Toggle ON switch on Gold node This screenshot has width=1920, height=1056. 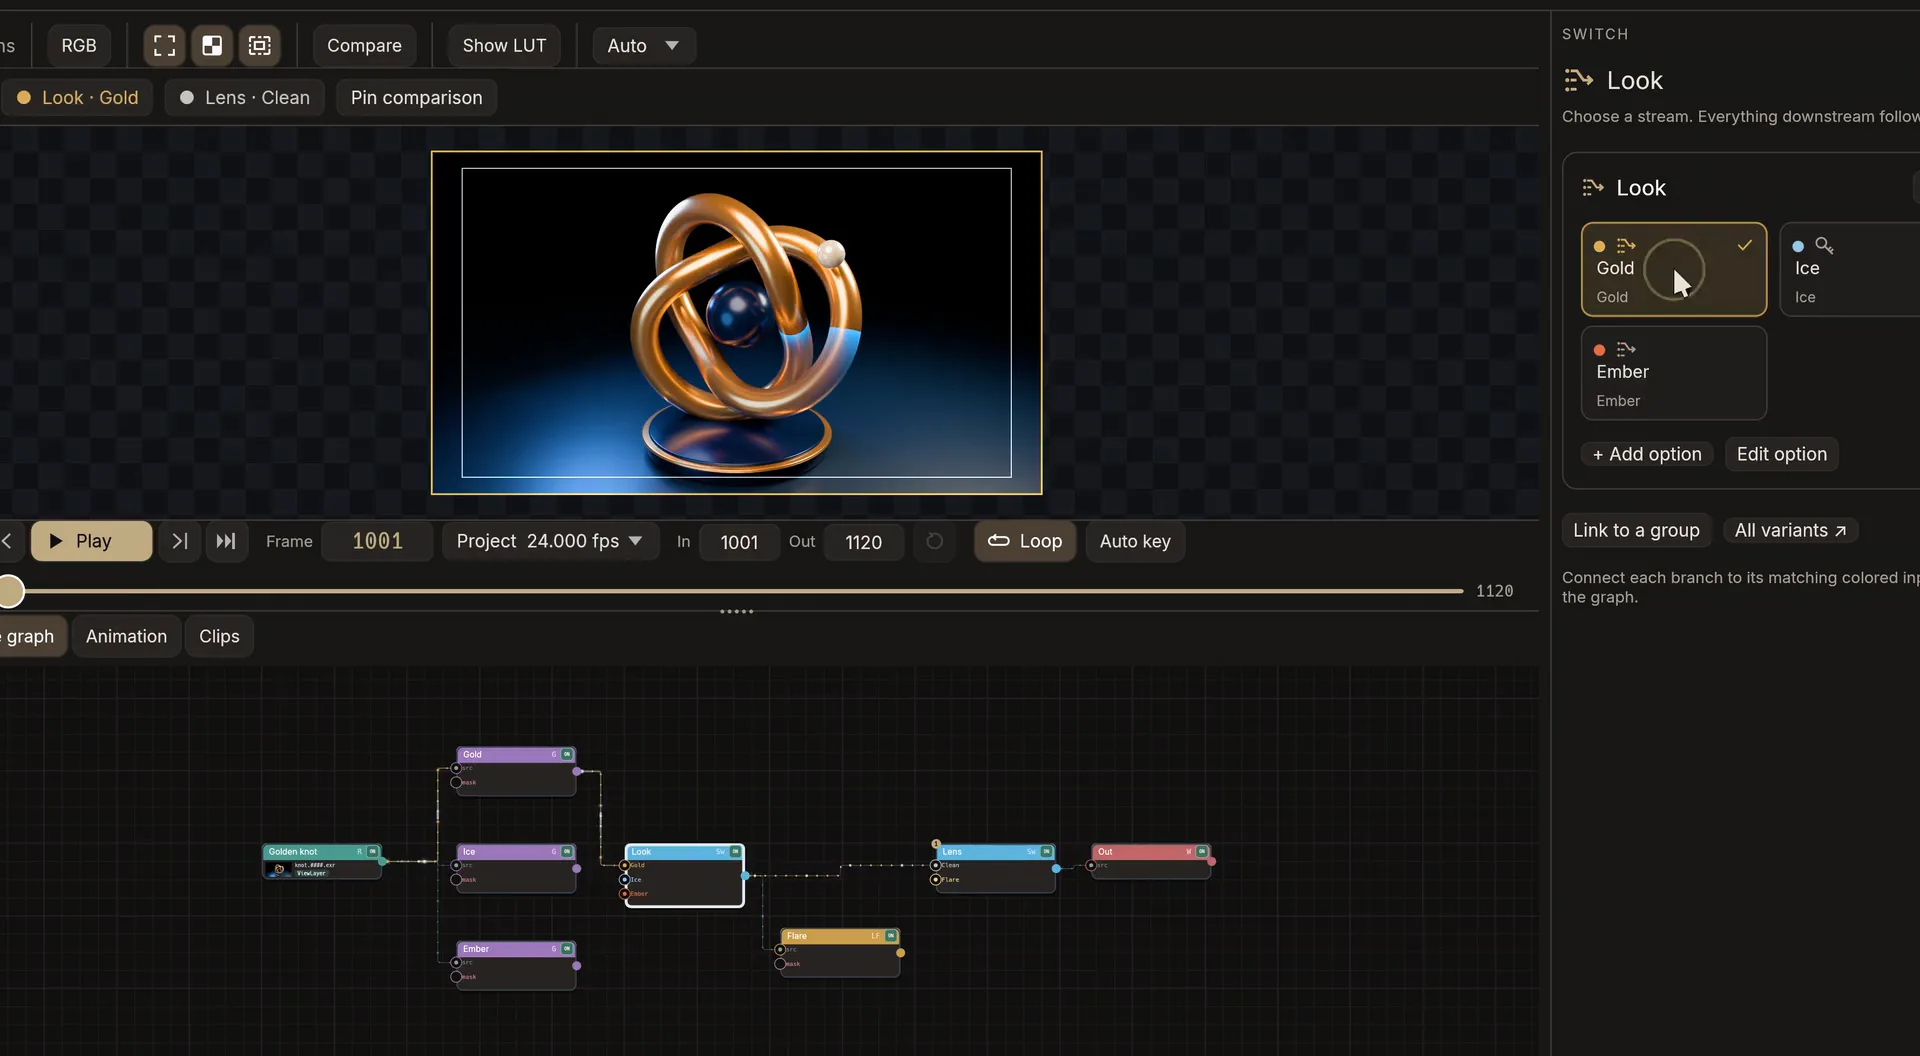(567, 754)
